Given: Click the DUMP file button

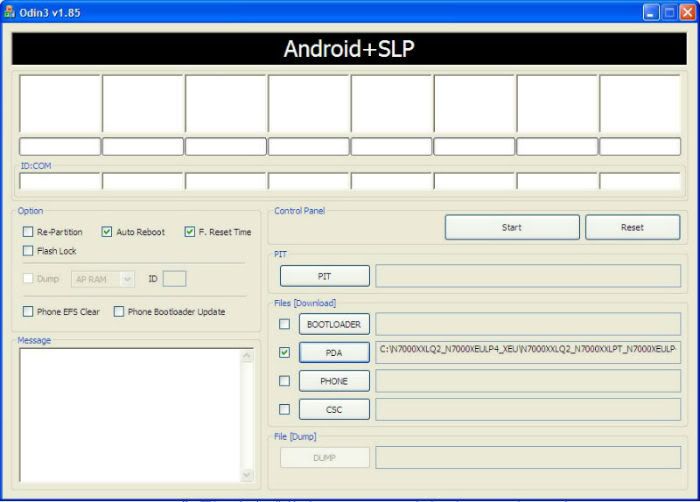Looking at the screenshot, I should click(325, 458).
